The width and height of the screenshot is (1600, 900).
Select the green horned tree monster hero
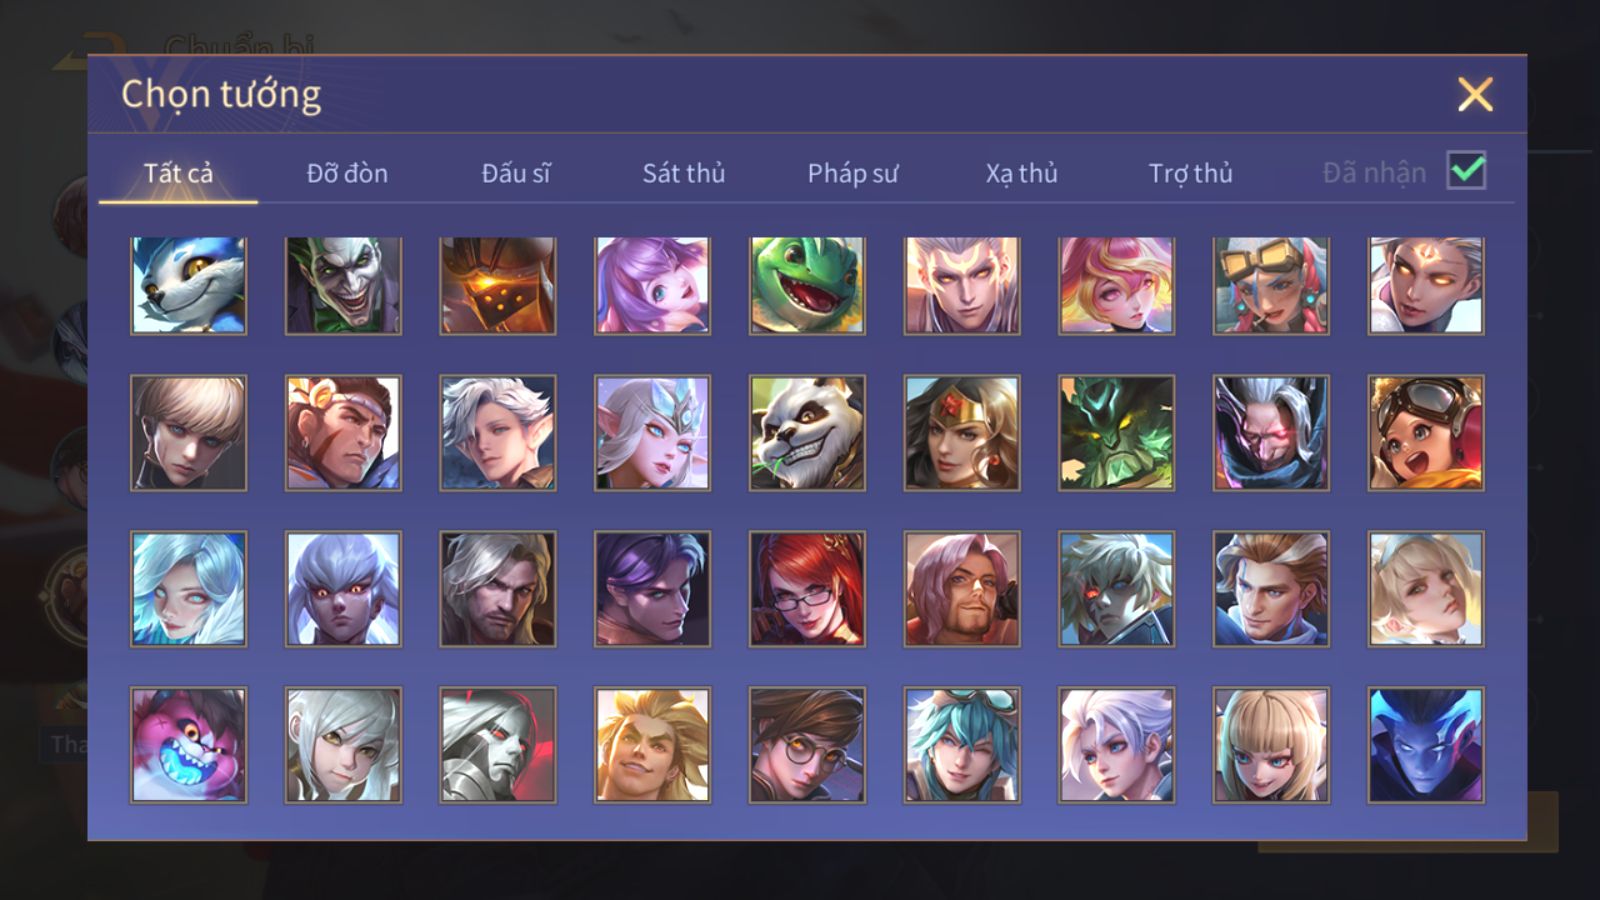(1116, 433)
